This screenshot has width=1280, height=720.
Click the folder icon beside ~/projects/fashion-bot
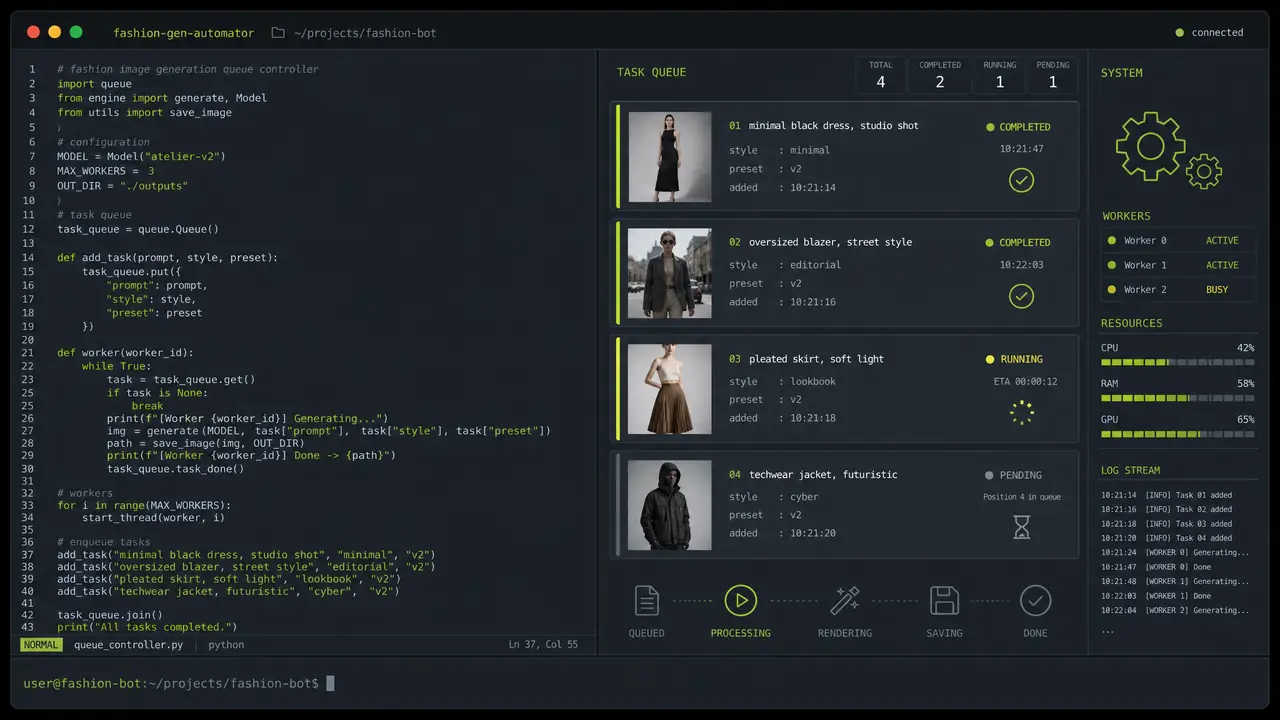pos(278,32)
